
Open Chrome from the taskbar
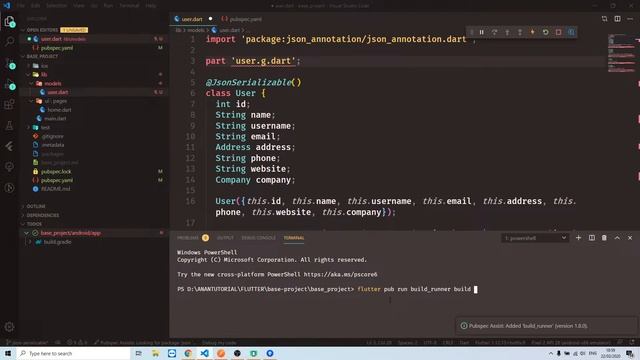click(x=188, y=353)
